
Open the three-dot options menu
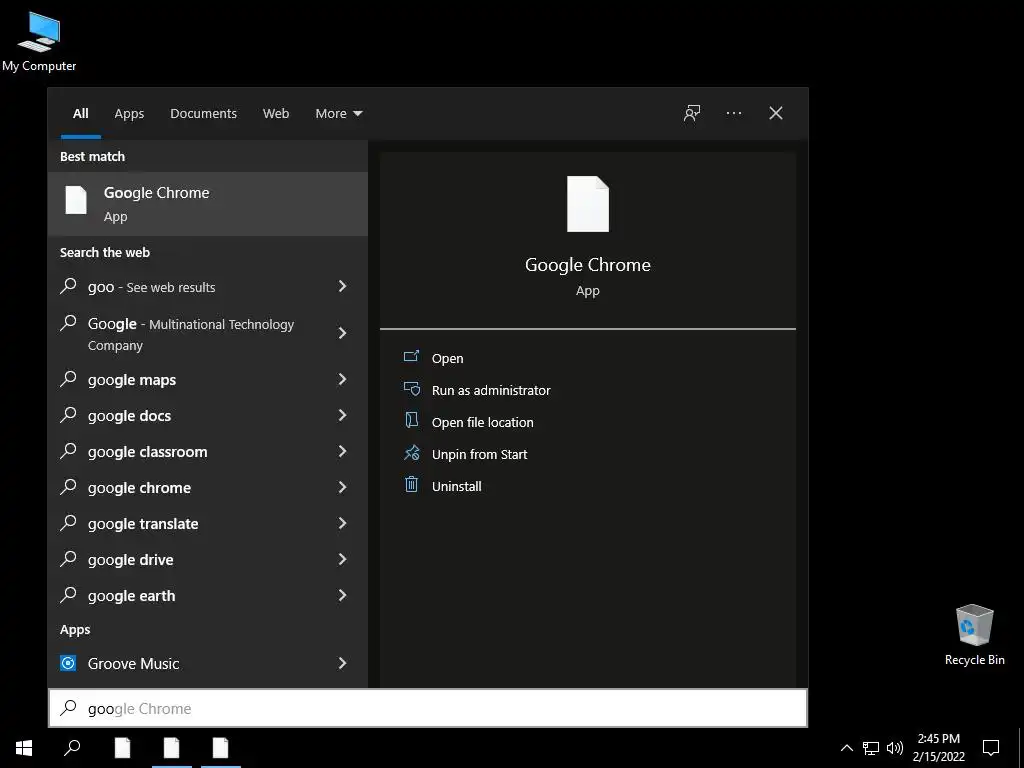click(x=733, y=113)
